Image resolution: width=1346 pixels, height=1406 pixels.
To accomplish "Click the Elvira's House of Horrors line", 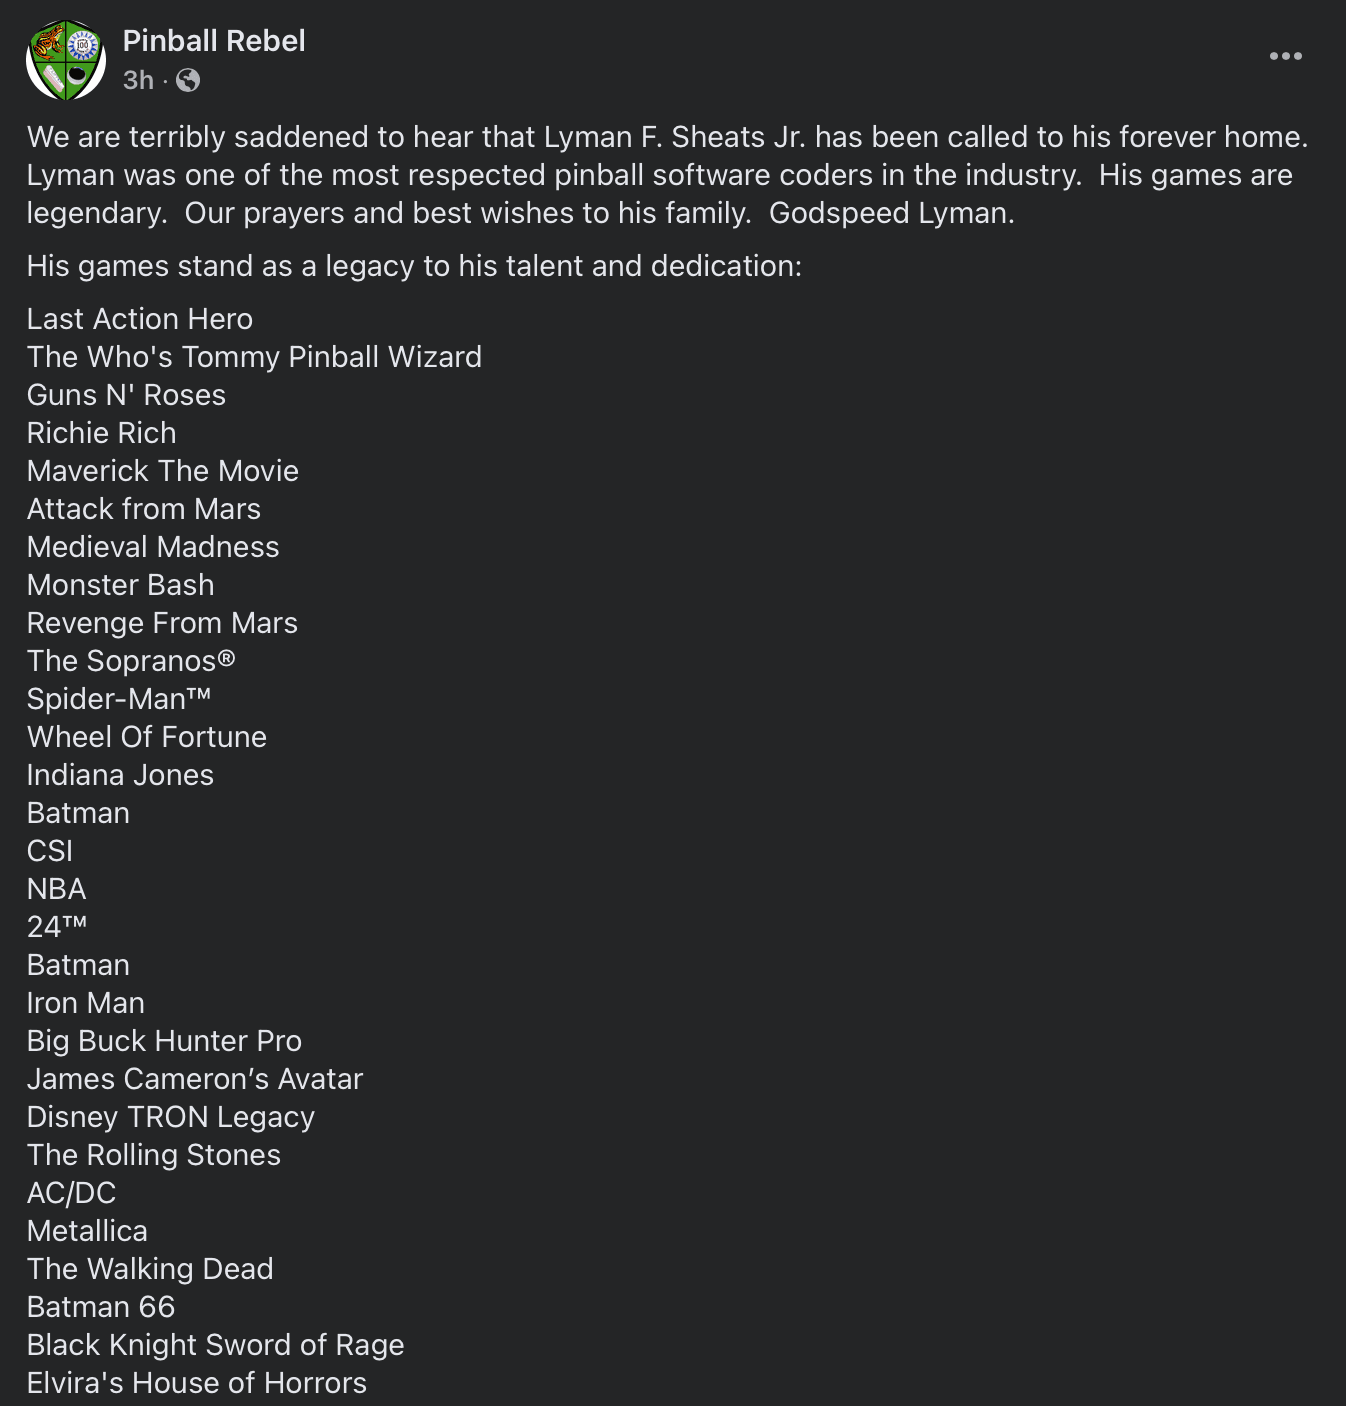I will point(196,1382).
